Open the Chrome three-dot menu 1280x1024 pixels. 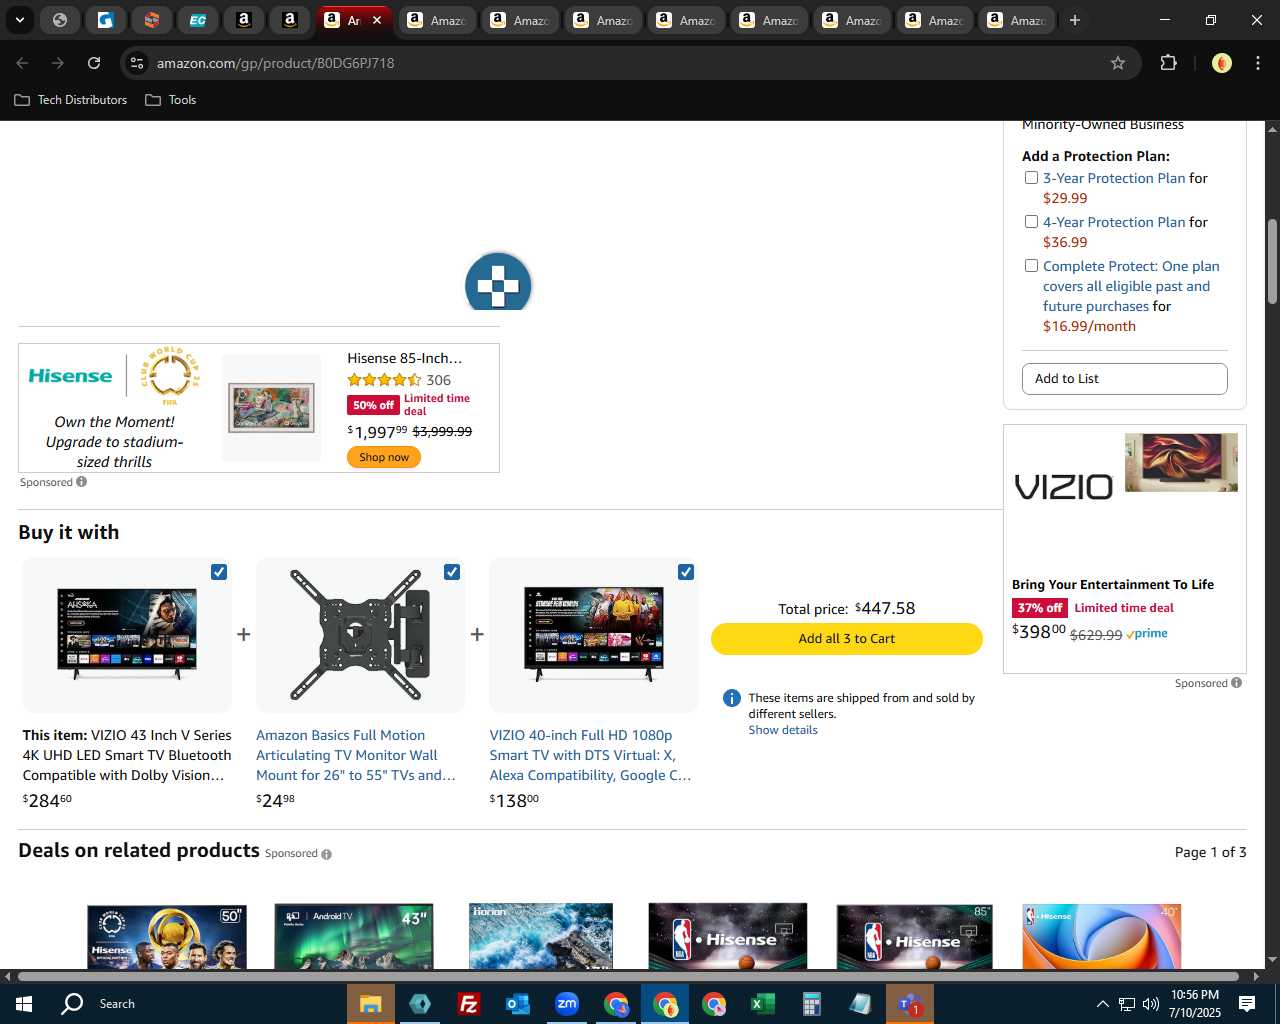(1257, 63)
